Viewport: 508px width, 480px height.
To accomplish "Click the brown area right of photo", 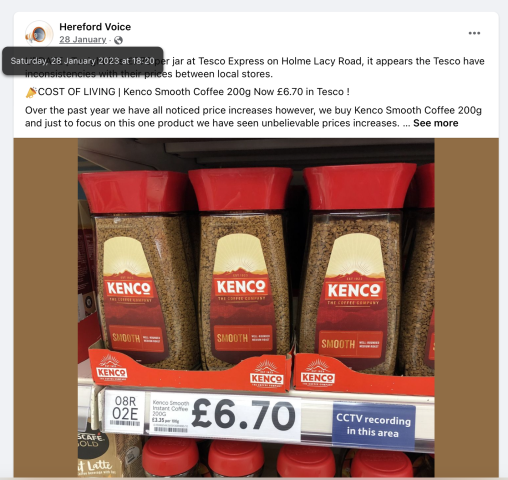I will click(x=466, y=307).
